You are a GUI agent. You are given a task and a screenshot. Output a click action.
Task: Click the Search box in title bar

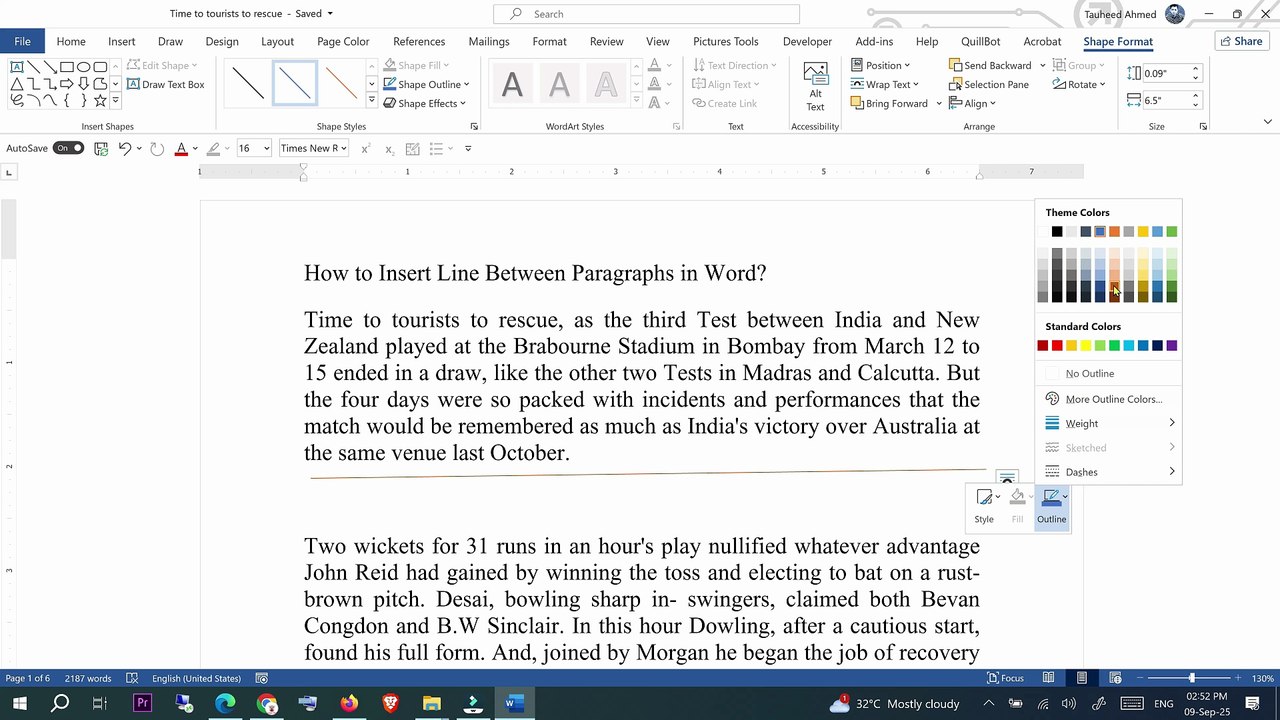click(x=646, y=14)
